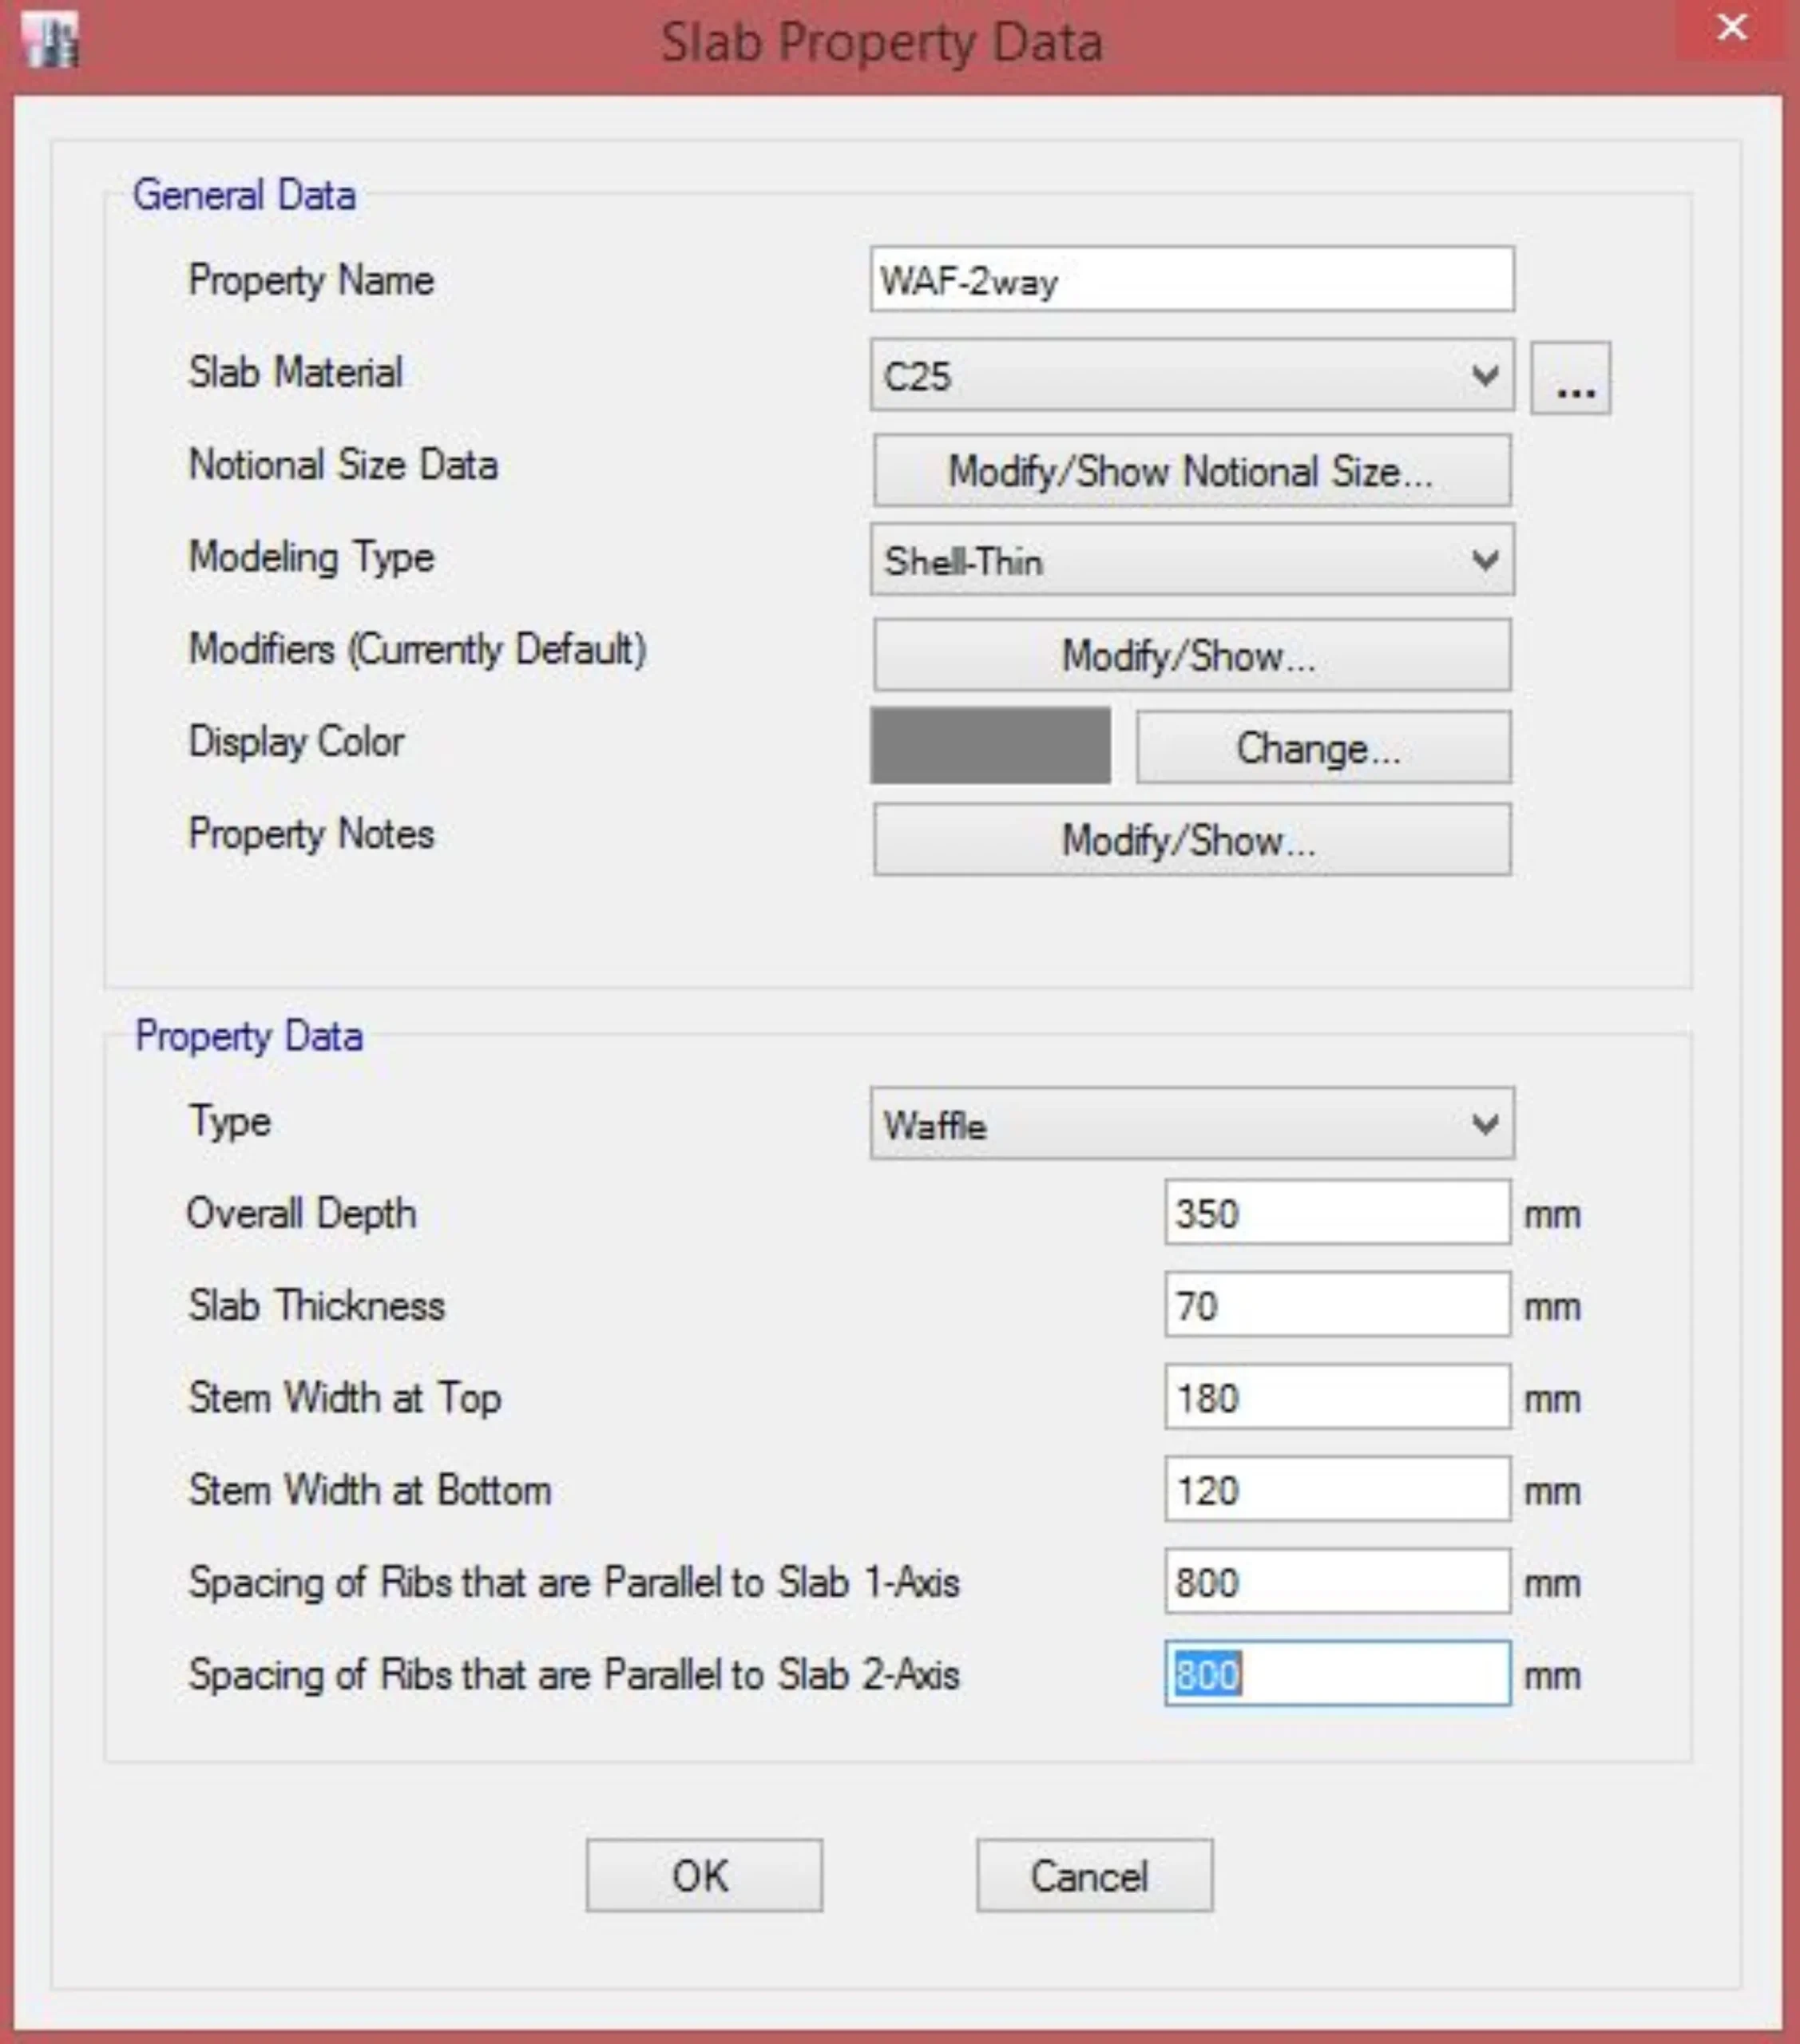Select rib spacing field for Slab 1-Axis
The height and width of the screenshot is (2044, 1800).
click(x=1336, y=1582)
